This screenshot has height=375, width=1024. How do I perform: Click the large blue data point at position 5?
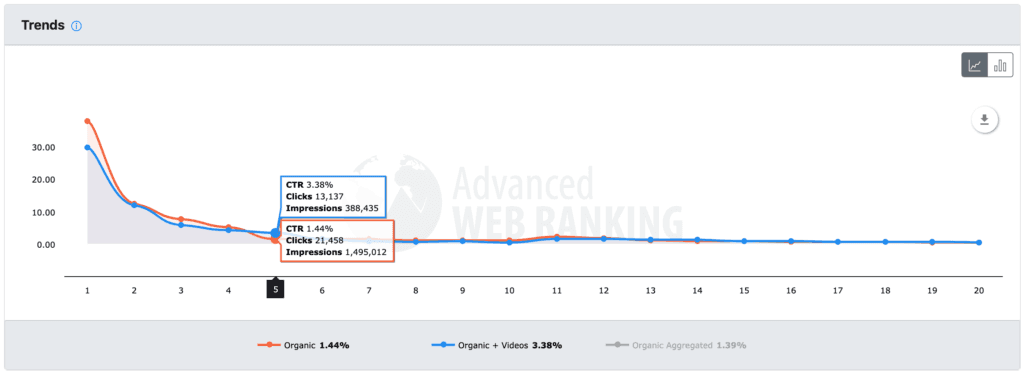[x=276, y=233]
